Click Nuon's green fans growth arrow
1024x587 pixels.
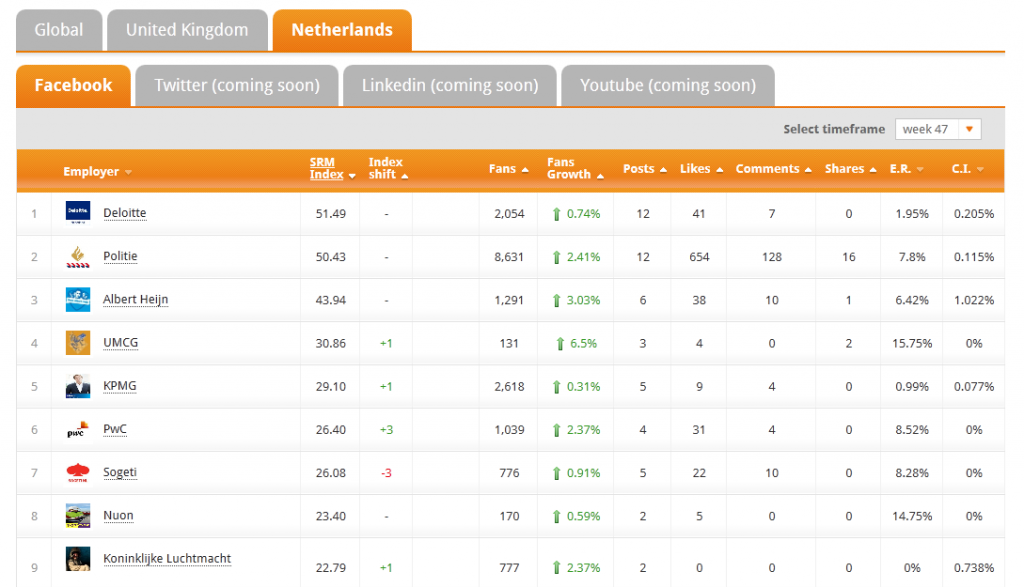556,516
